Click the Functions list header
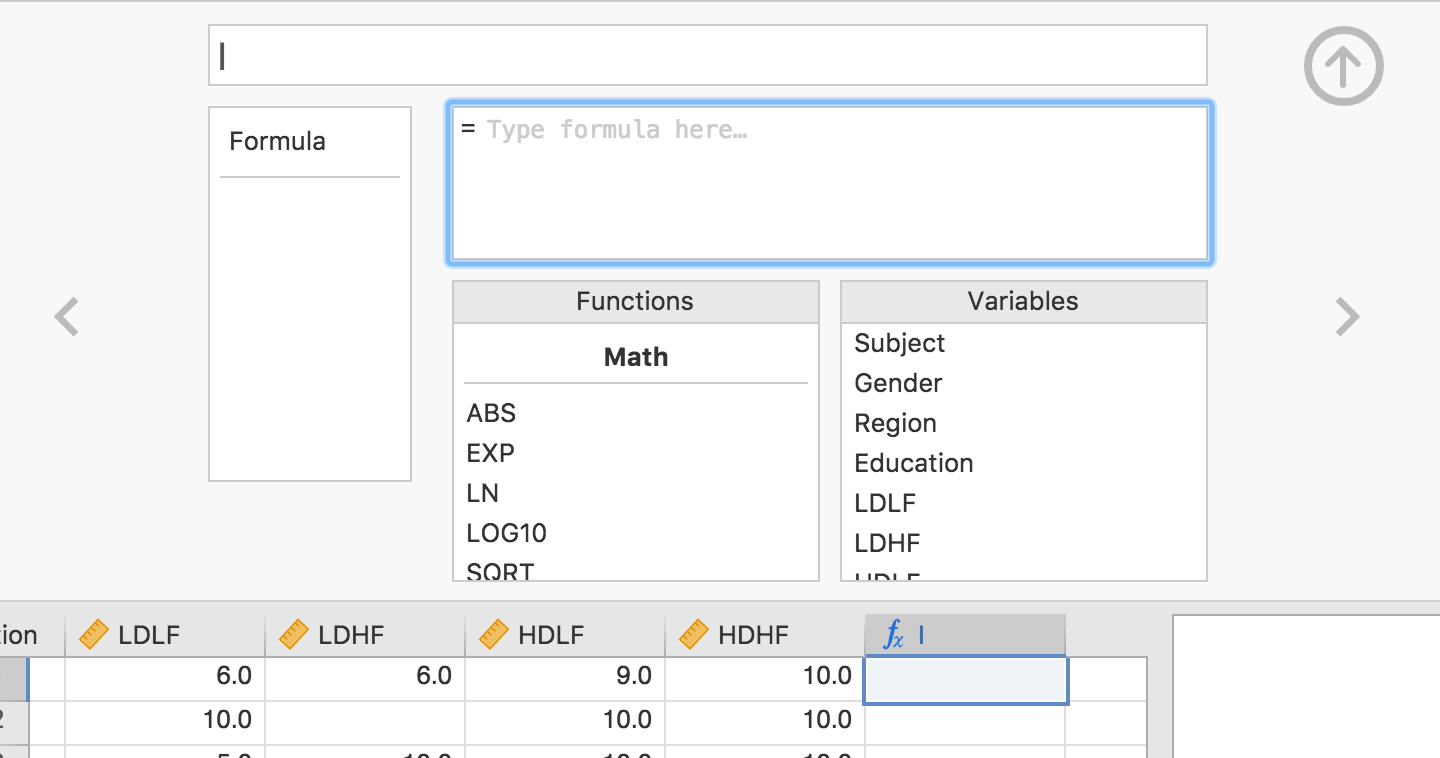The width and height of the screenshot is (1440, 758). click(636, 301)
